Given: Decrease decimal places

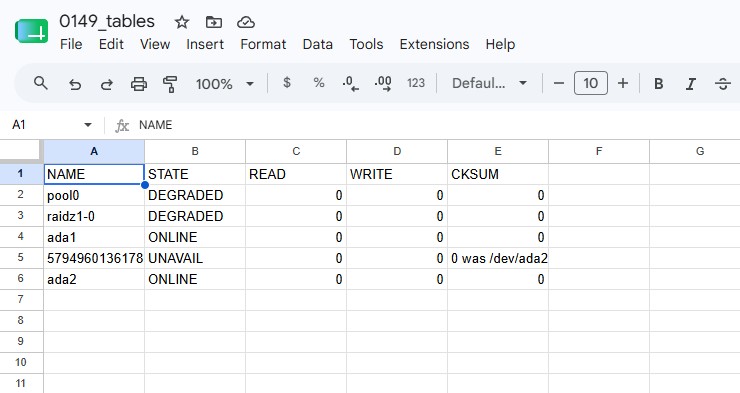Looking at the screenshot, I should click(x=351, y=84).
